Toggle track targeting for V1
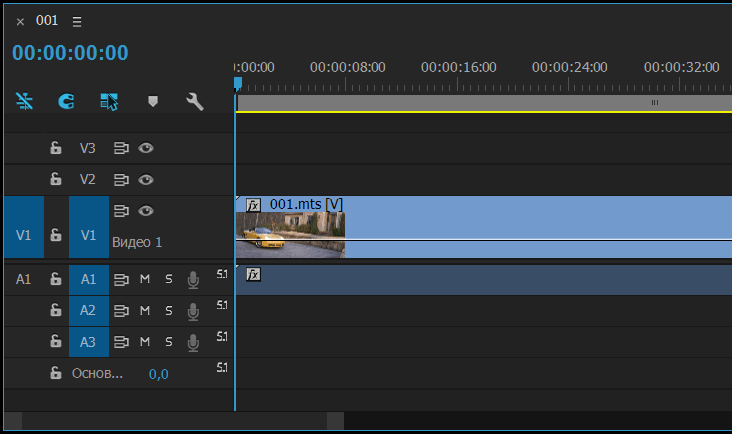Screen dimensions: 732x434 89,227
